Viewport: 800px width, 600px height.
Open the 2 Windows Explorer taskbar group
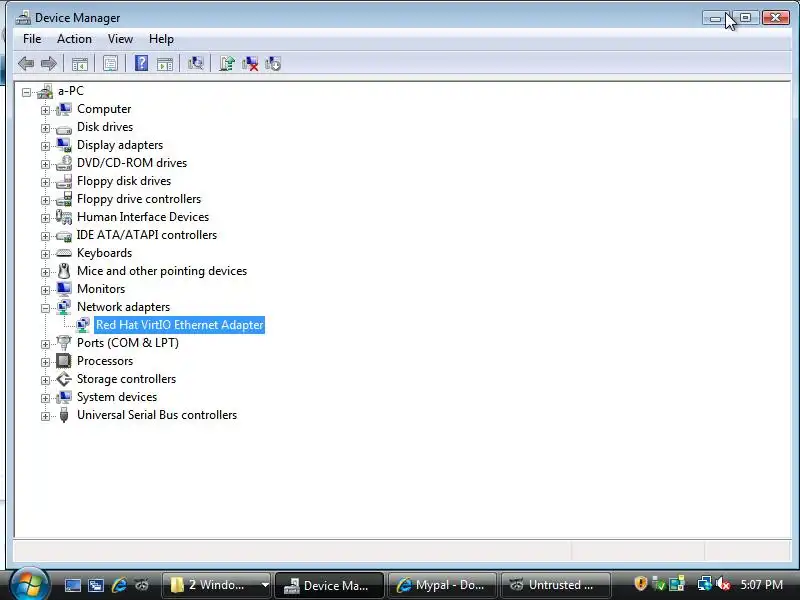click(219, 585)
